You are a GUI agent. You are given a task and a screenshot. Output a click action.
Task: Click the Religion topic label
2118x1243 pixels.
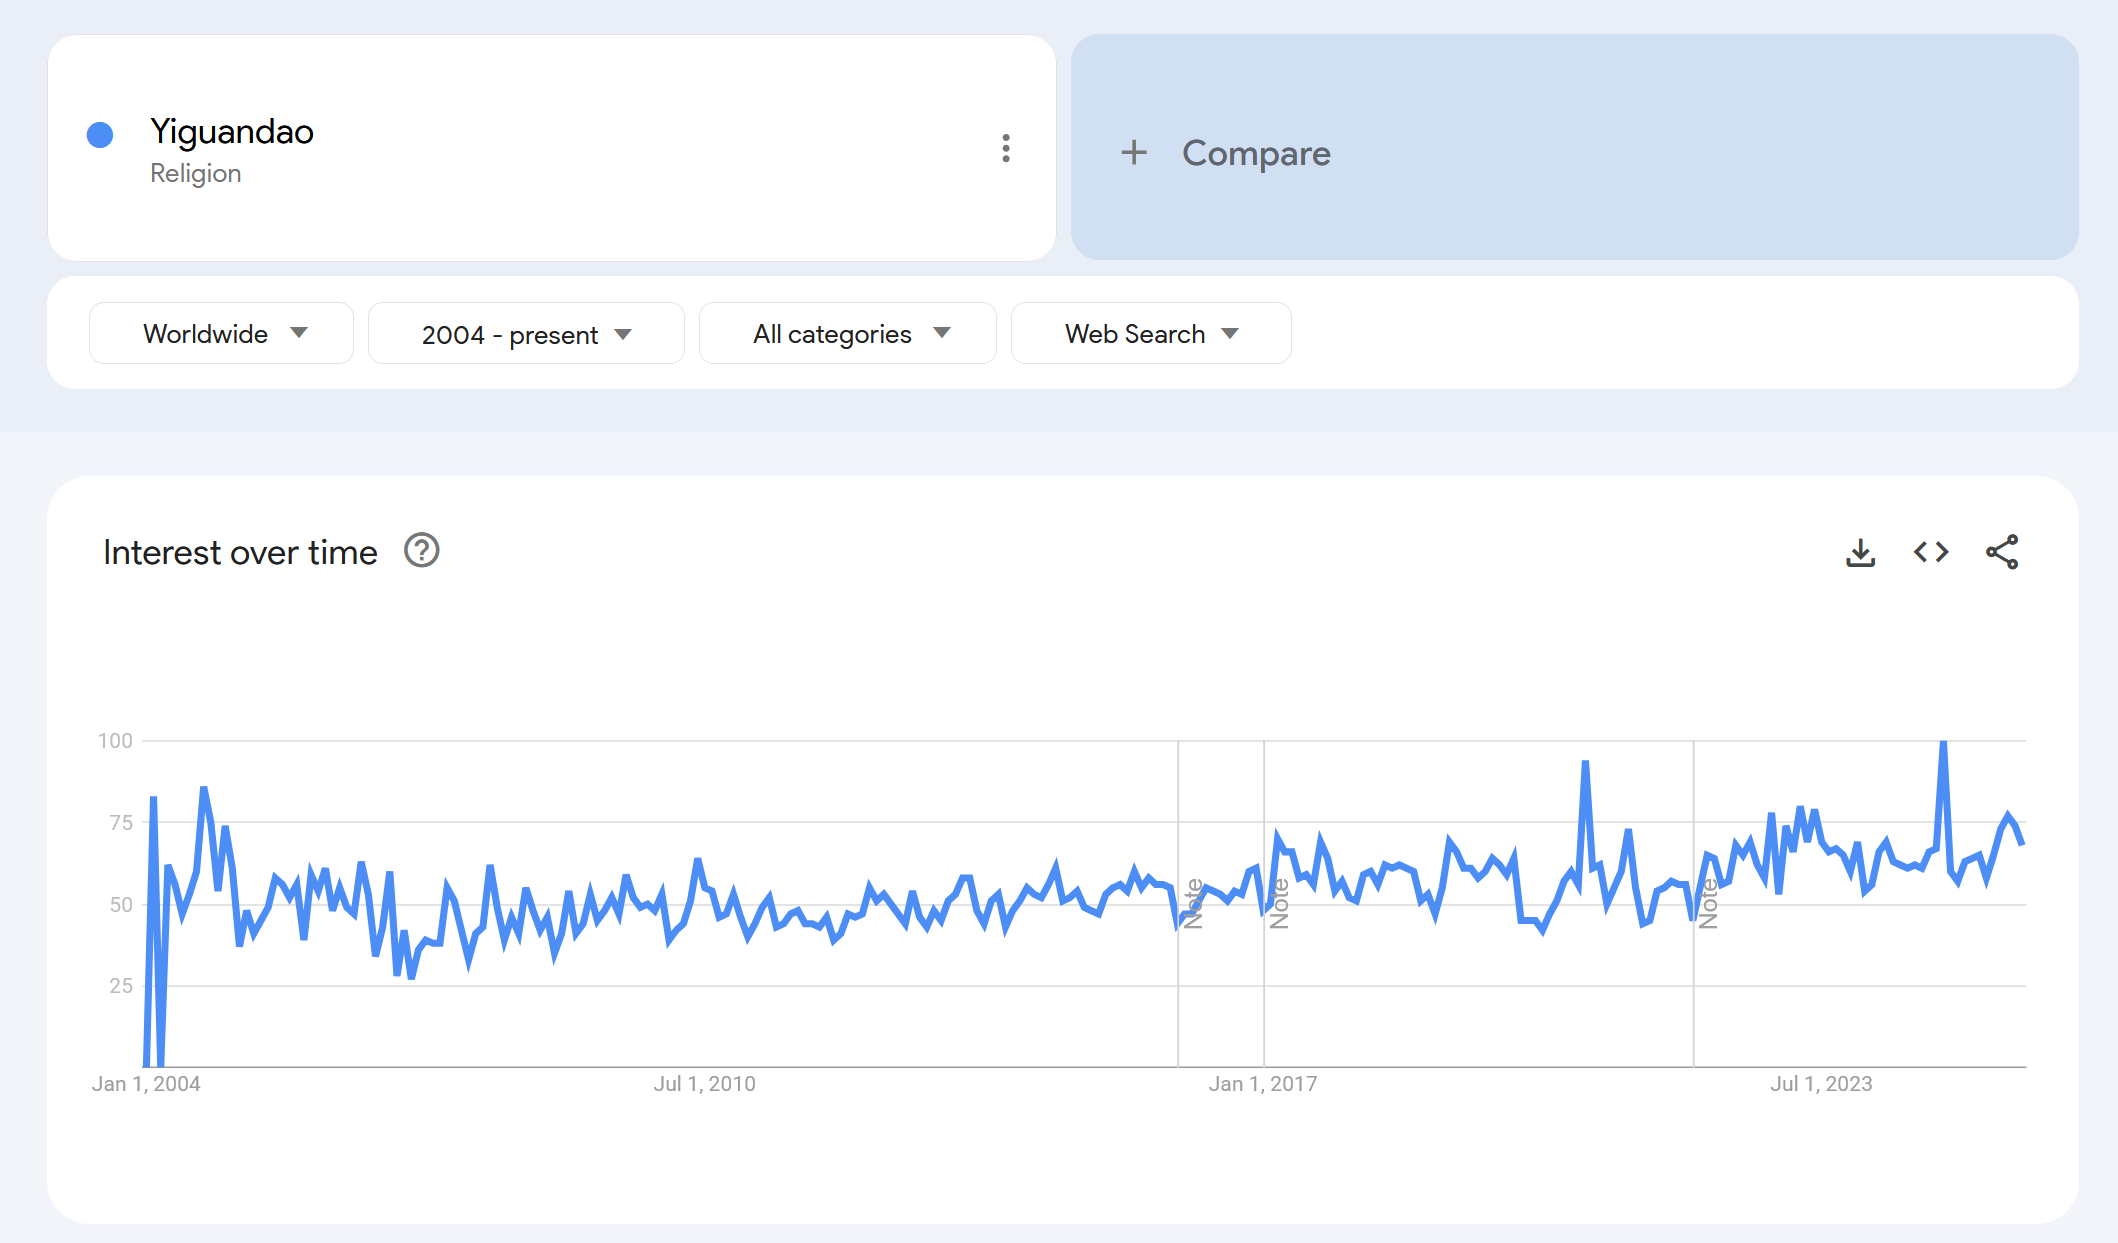pyautogui.click(x=196, y=174)
